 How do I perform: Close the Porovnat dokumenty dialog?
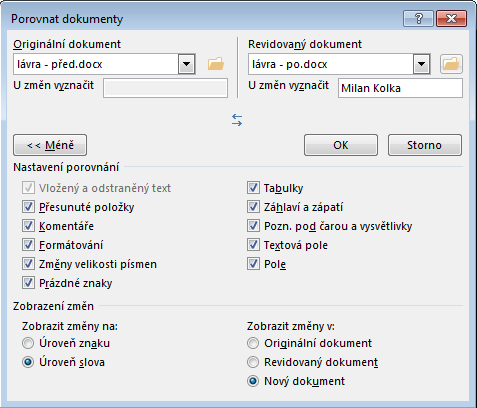[x=451, y=18]
